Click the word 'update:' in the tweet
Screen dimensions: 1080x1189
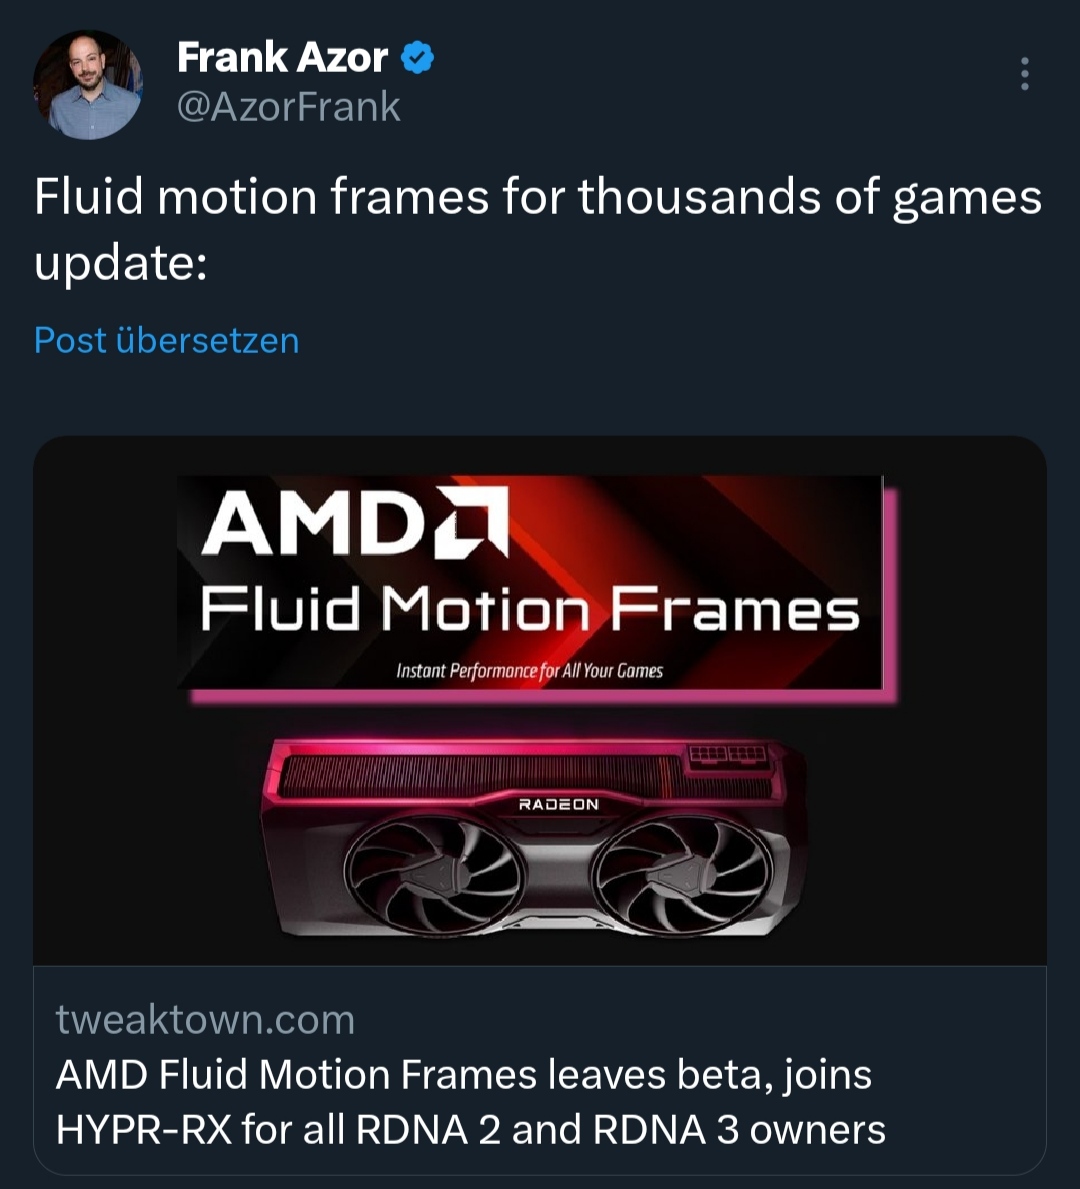click(120, 264)
